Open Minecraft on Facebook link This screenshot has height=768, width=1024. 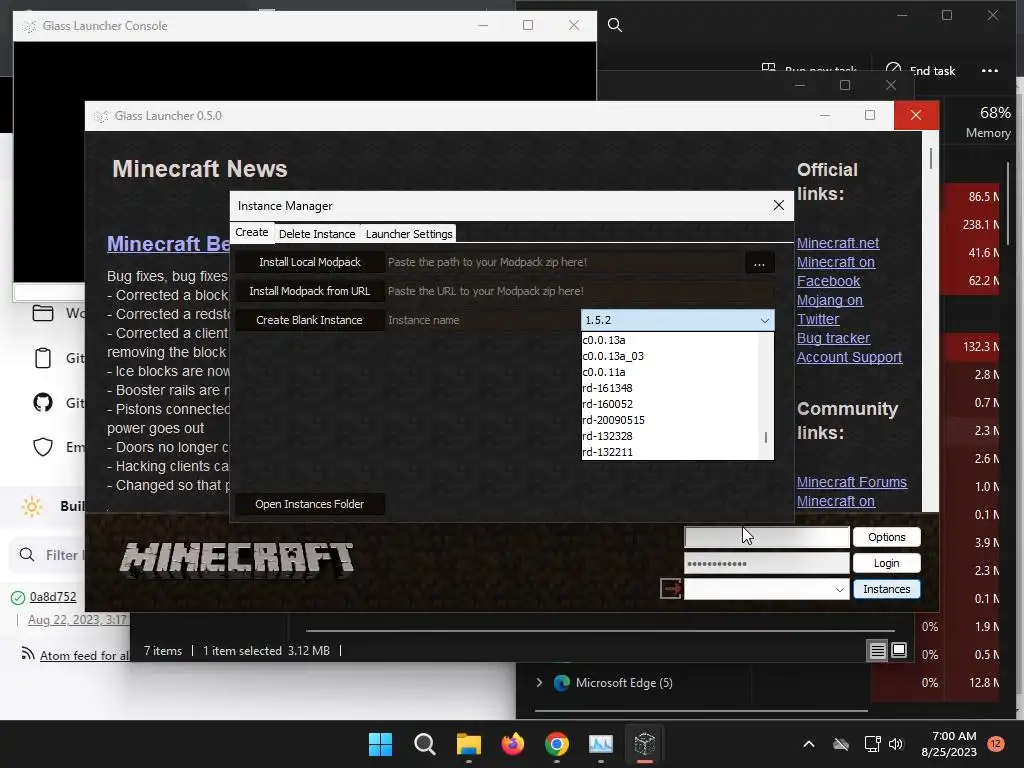coord(836,272)
